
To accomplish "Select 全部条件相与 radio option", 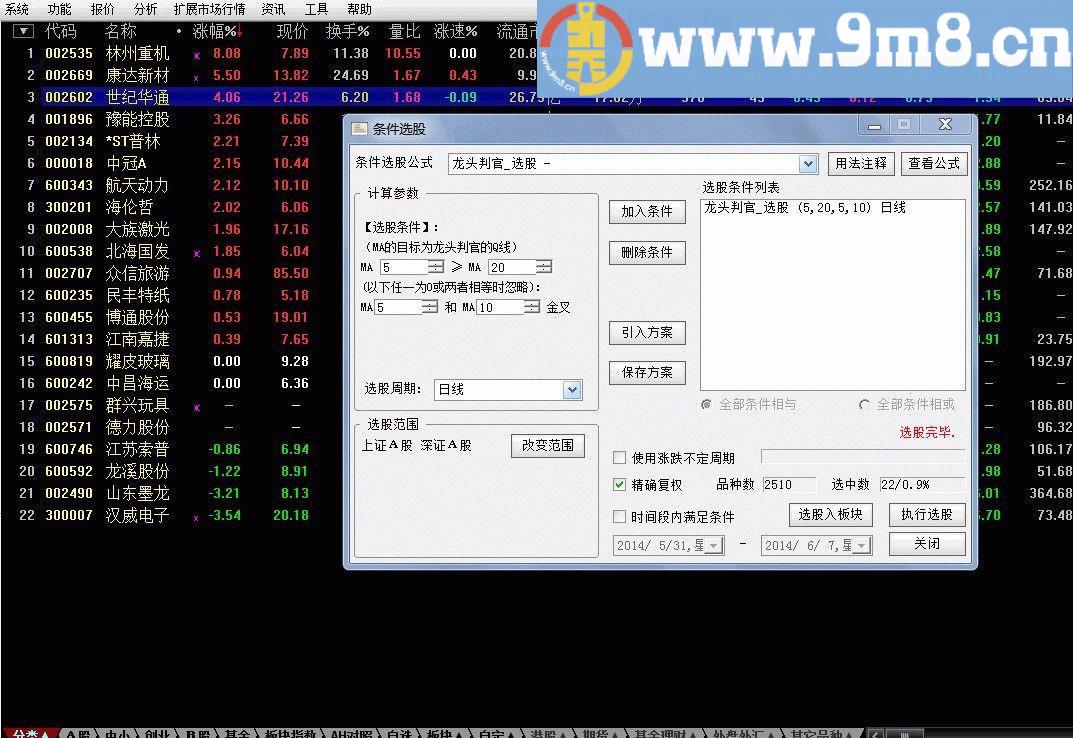I will (706, 405).
